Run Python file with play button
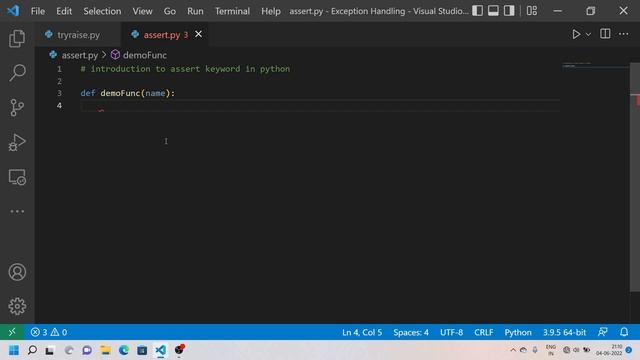Image resolution: width=640 pixels, height=360 pixels. tap(576, 34)
